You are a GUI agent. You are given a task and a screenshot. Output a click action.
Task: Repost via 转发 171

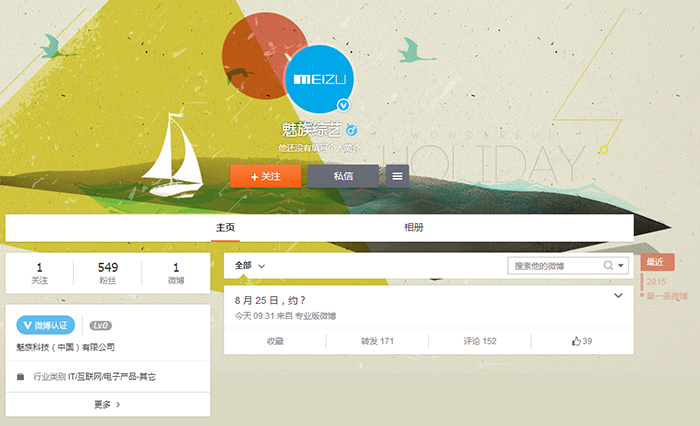click(x=377, y=341)
